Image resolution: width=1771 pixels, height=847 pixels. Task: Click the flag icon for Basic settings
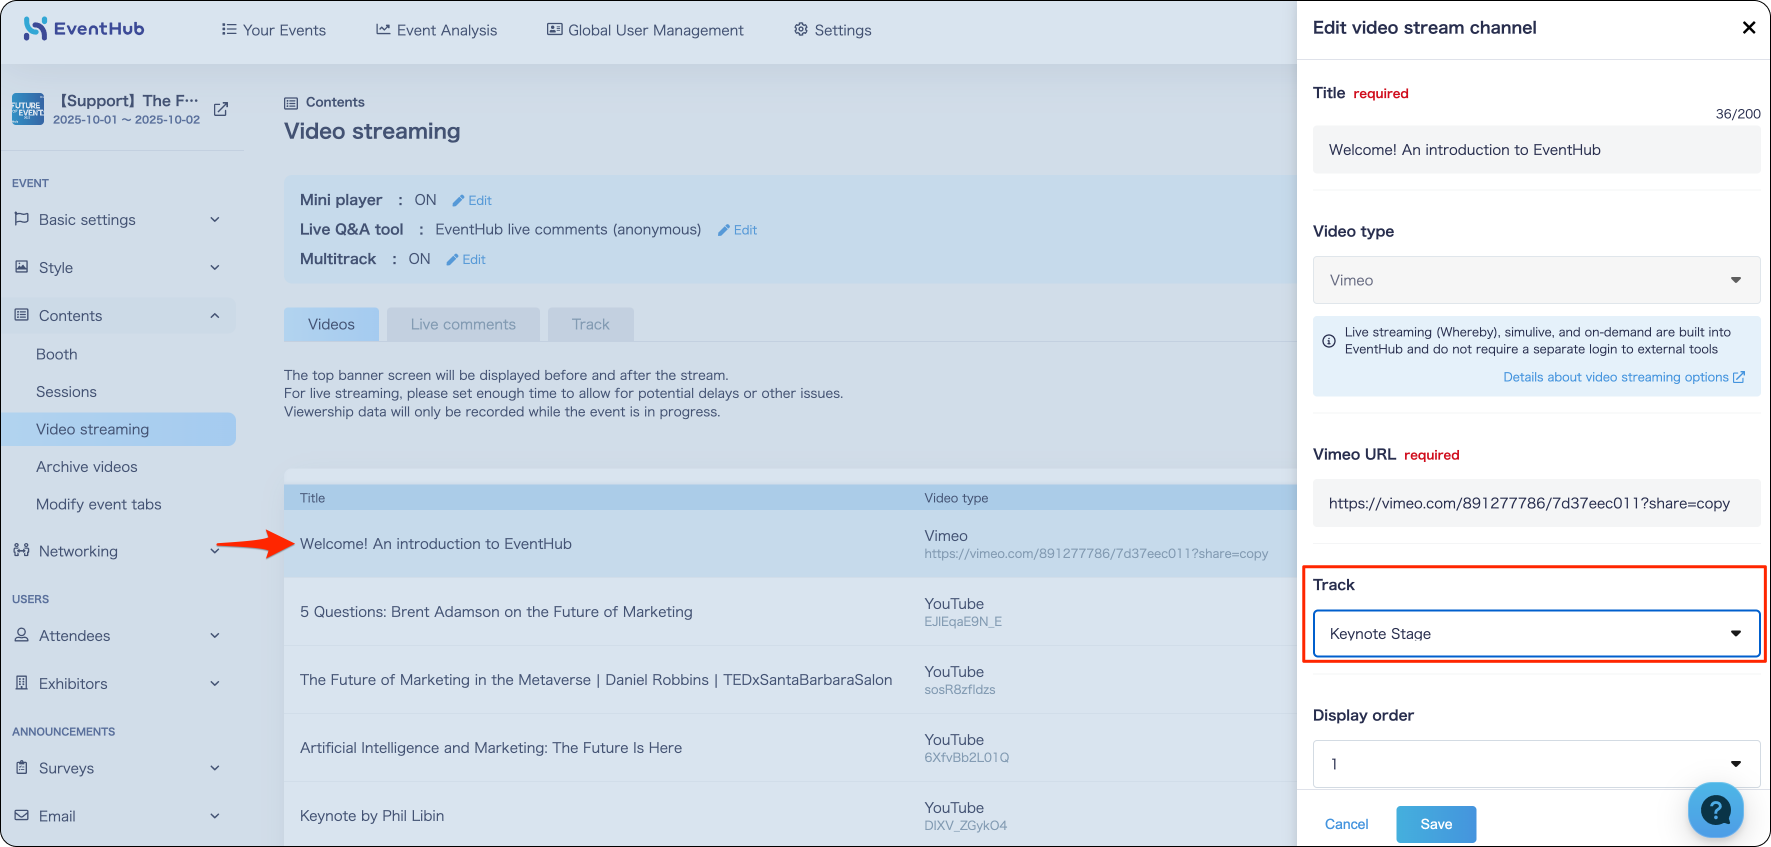pyautogui.click(x=21, y=219)
